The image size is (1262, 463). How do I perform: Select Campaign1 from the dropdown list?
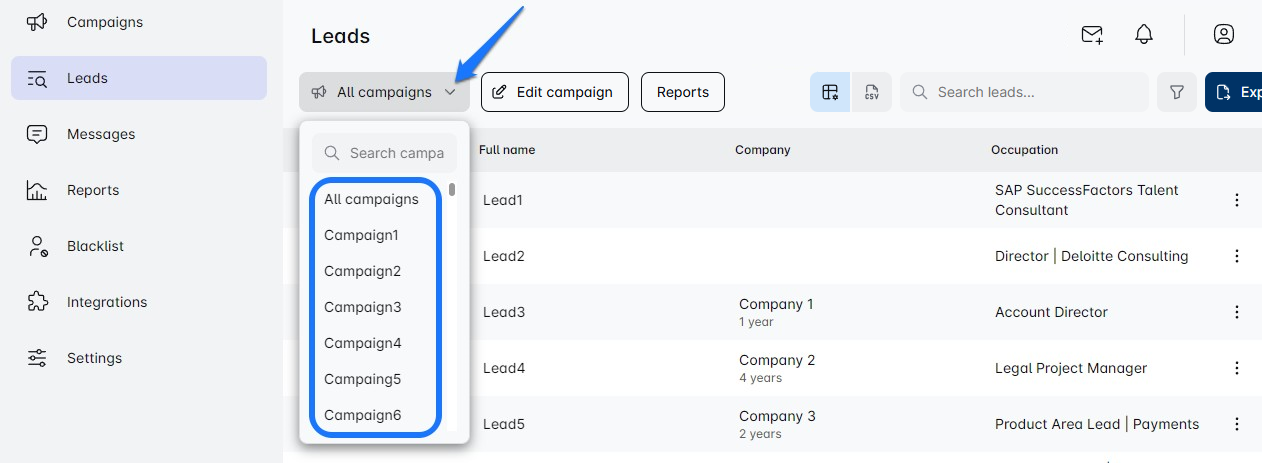tap(361, 235)
